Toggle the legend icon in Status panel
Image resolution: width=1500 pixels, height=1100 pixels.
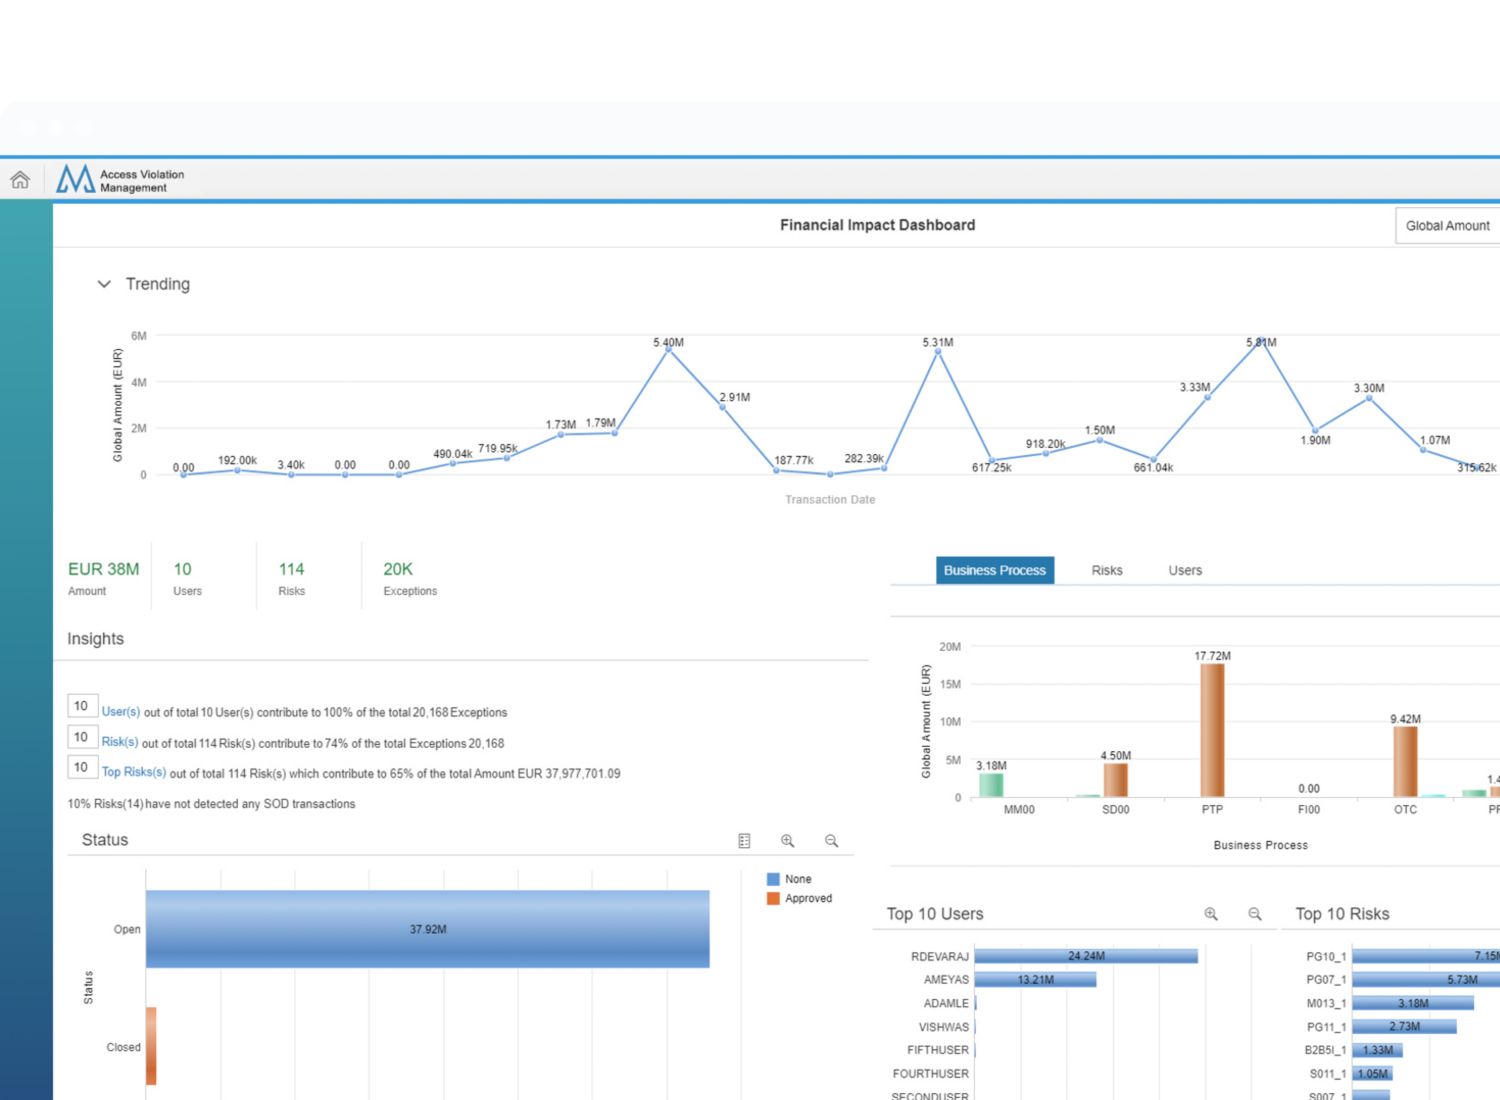tap(744, 841)
